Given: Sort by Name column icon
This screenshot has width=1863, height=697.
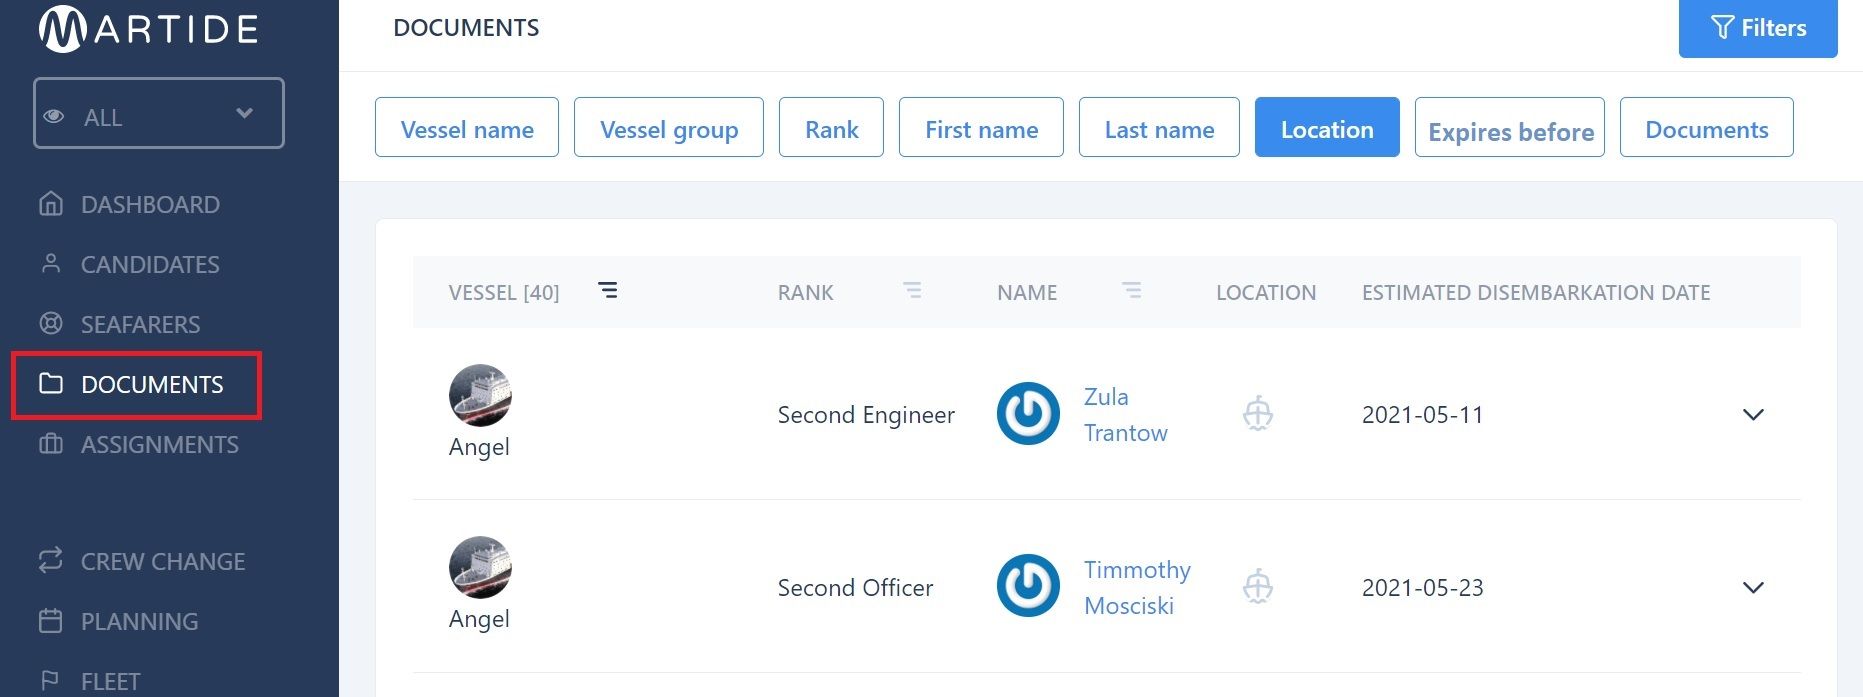Looking at the screenshot, I should pyautogui.click(x=1131, y=290).
